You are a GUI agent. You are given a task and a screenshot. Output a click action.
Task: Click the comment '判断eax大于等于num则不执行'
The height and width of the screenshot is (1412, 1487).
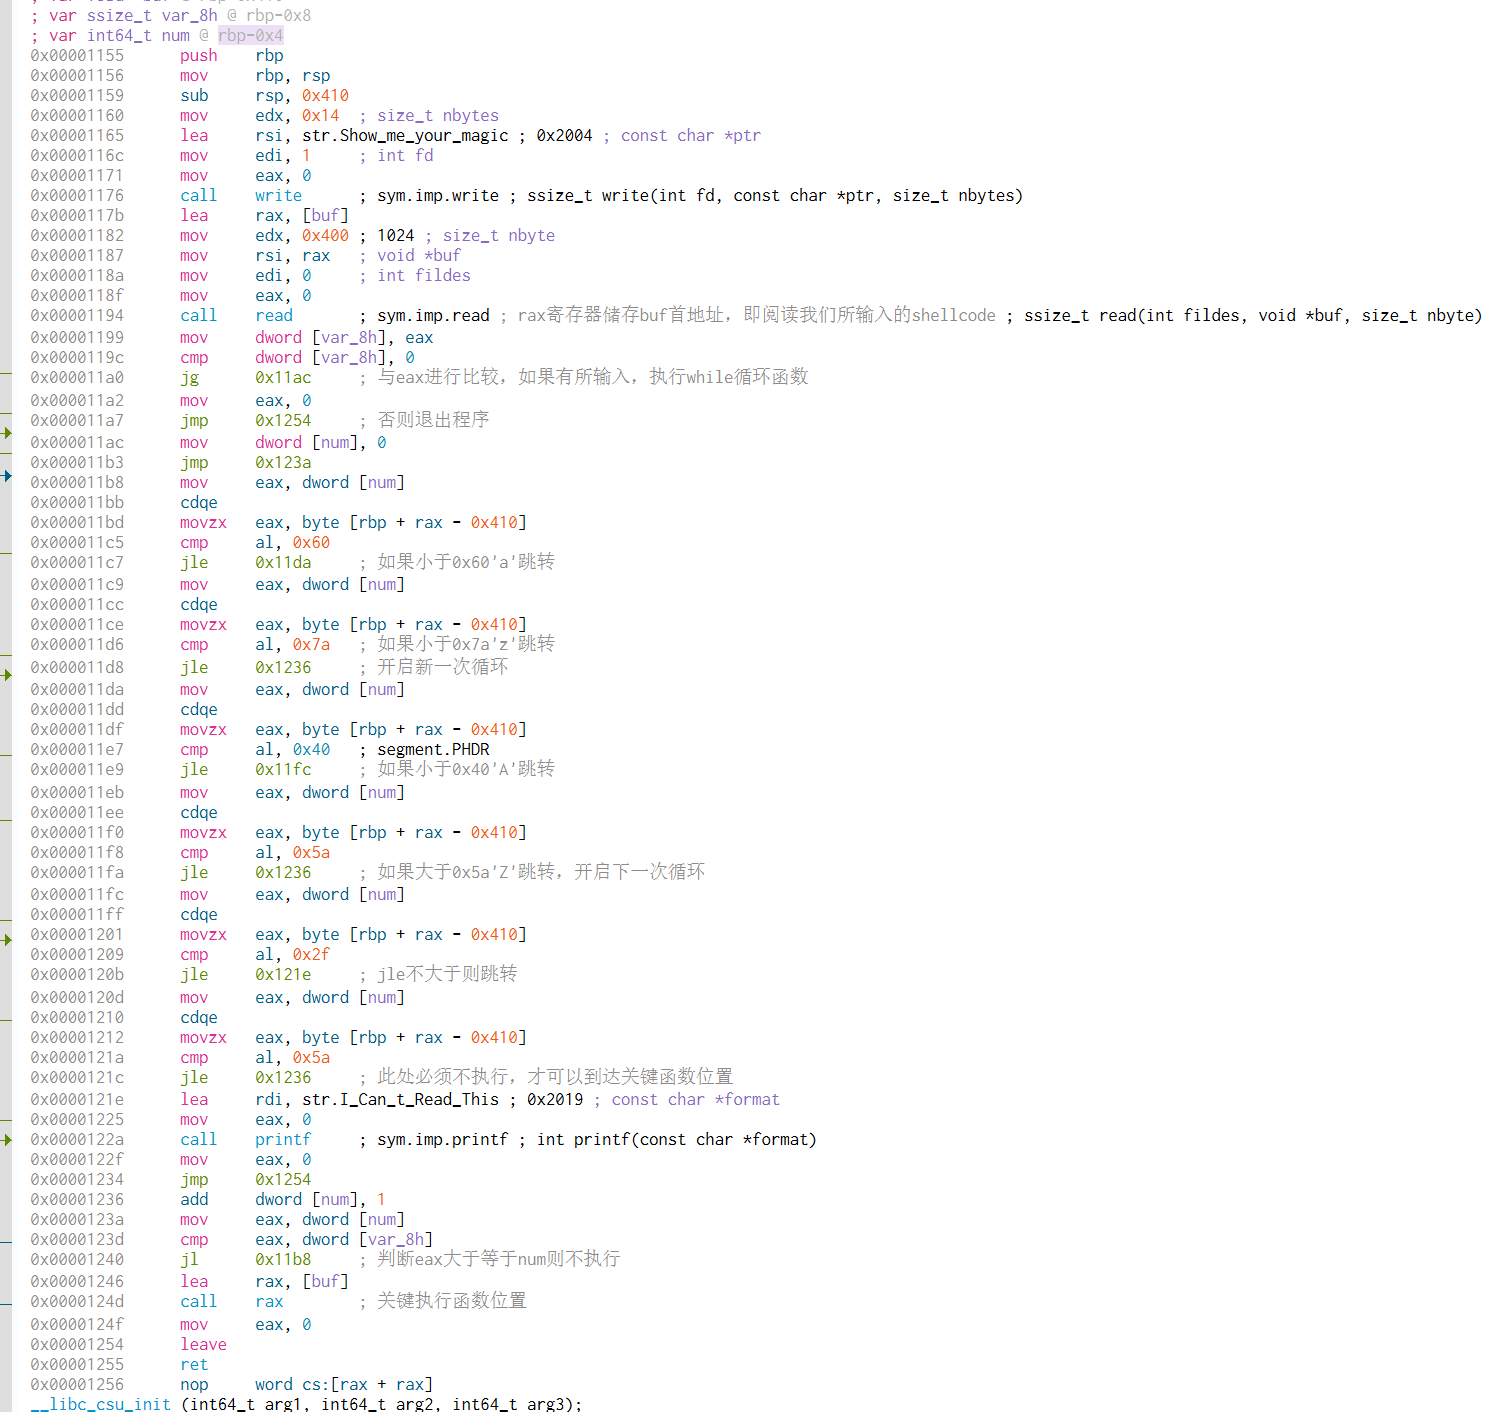498,1259
